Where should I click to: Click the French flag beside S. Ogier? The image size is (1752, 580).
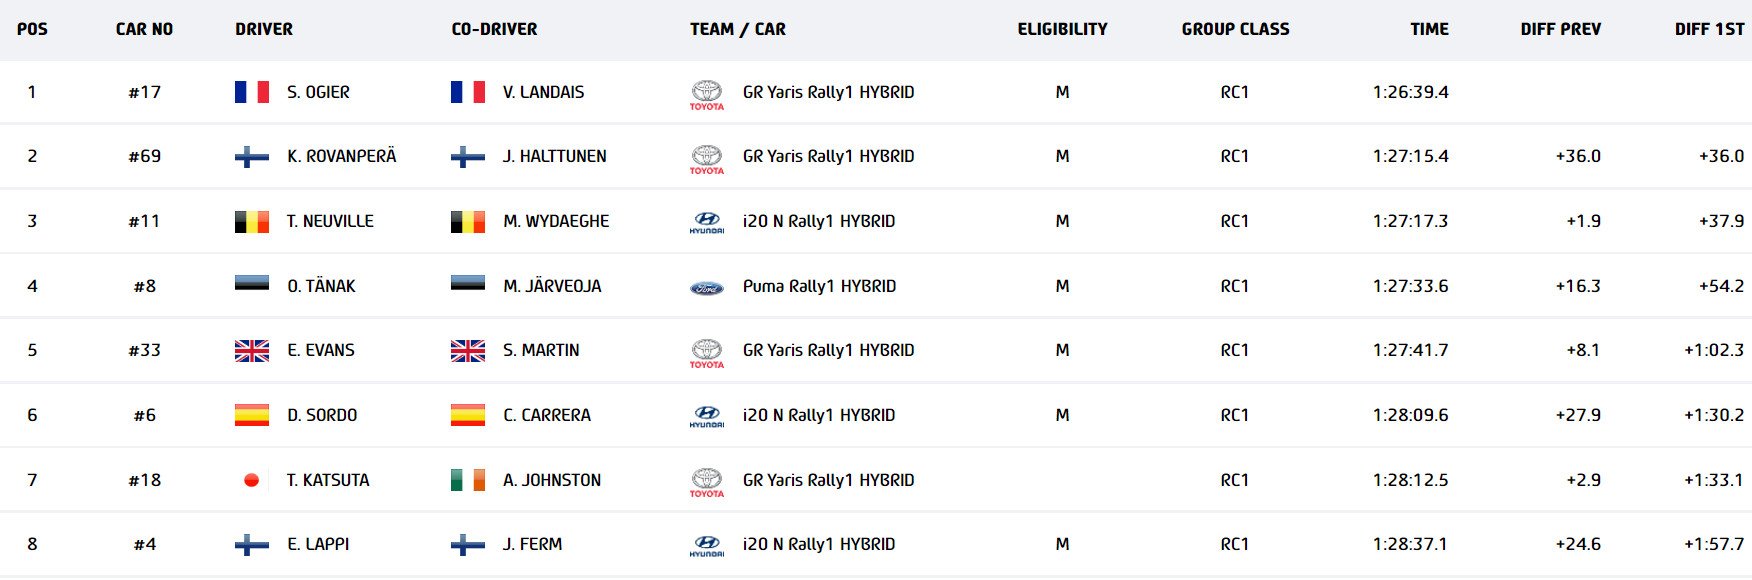click(x=252, y=92)
